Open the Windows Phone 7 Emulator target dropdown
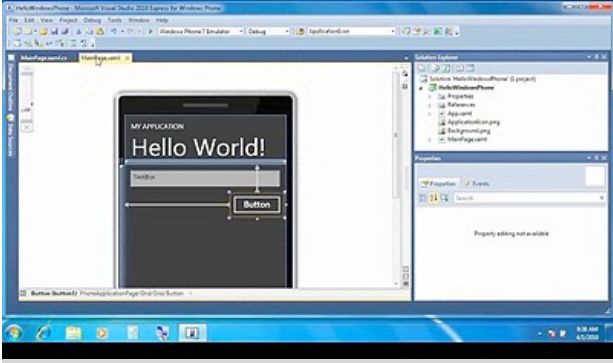 [241, 31]
